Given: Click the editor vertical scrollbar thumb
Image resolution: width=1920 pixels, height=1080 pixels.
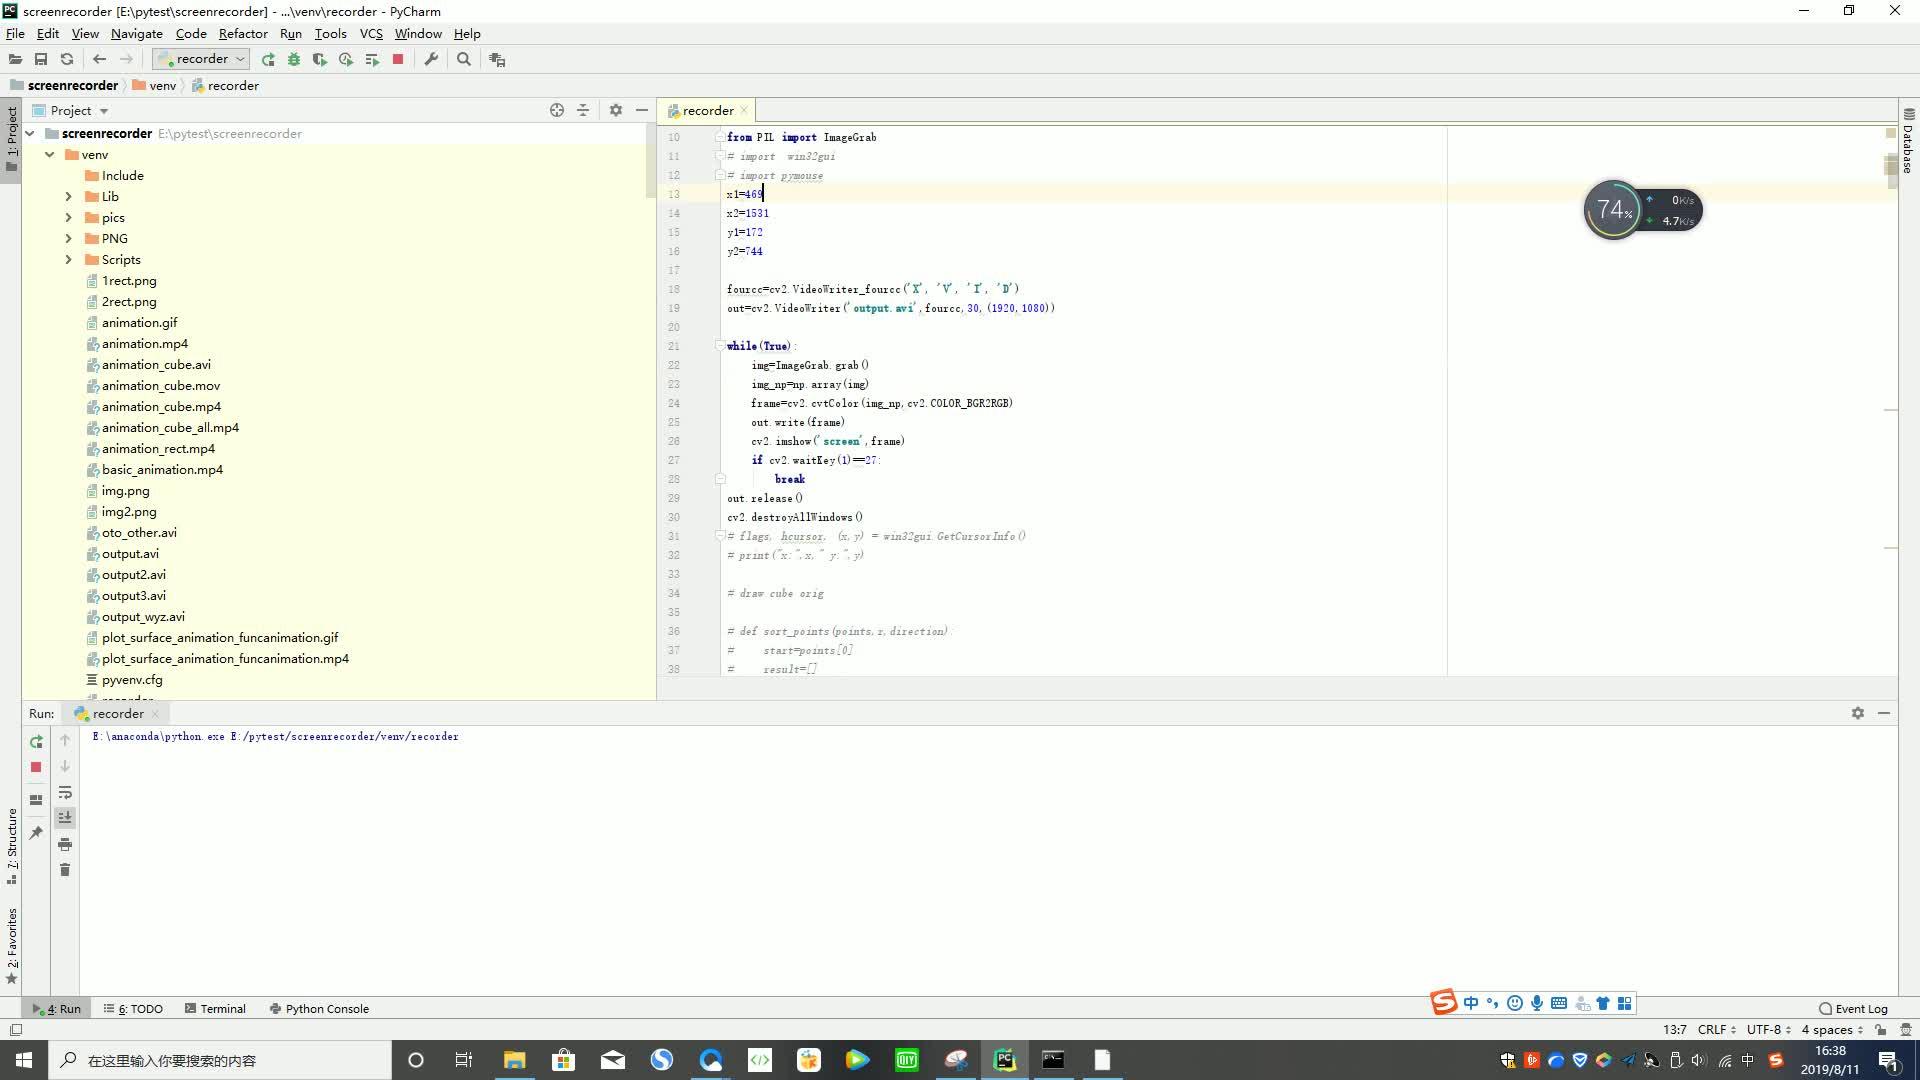Looking at the screenshot, I should click(1891, 170).
